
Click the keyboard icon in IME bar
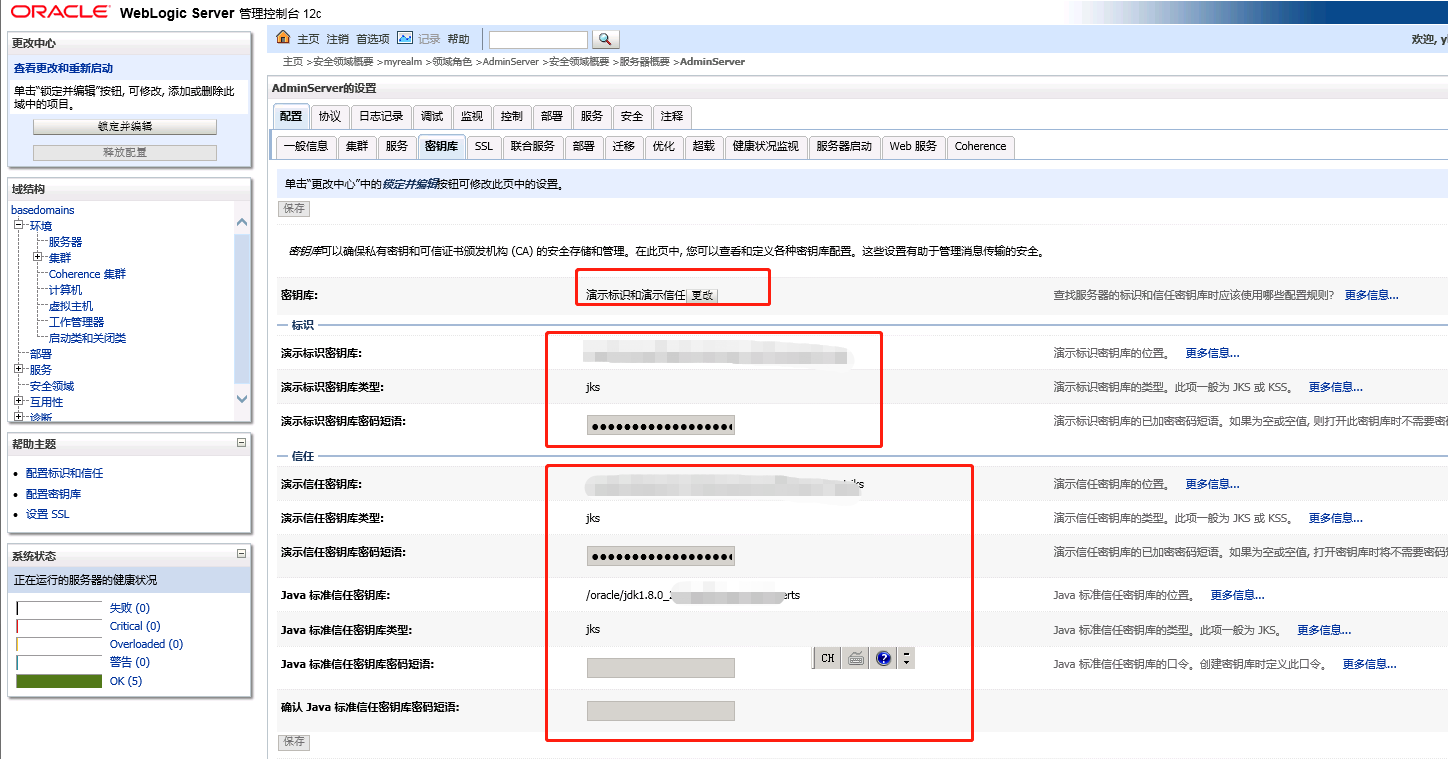[x=856, y=658]
